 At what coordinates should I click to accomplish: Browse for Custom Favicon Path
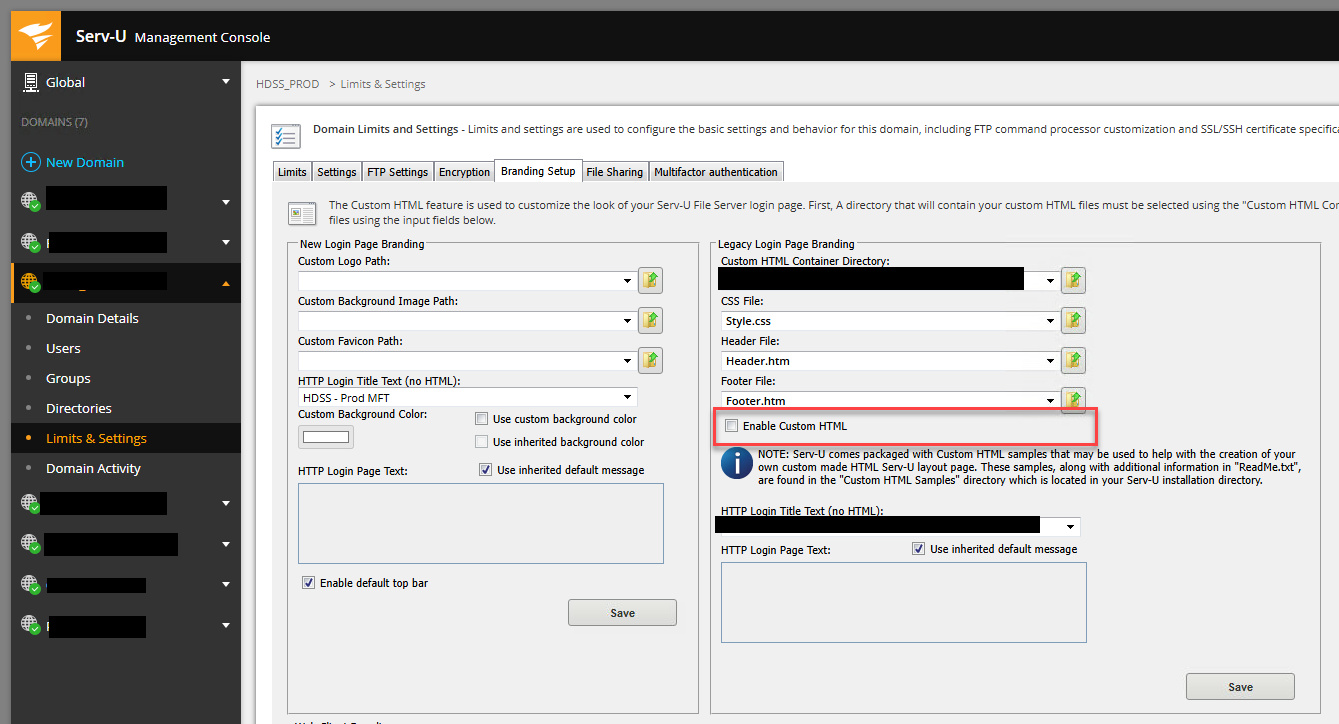651,360
